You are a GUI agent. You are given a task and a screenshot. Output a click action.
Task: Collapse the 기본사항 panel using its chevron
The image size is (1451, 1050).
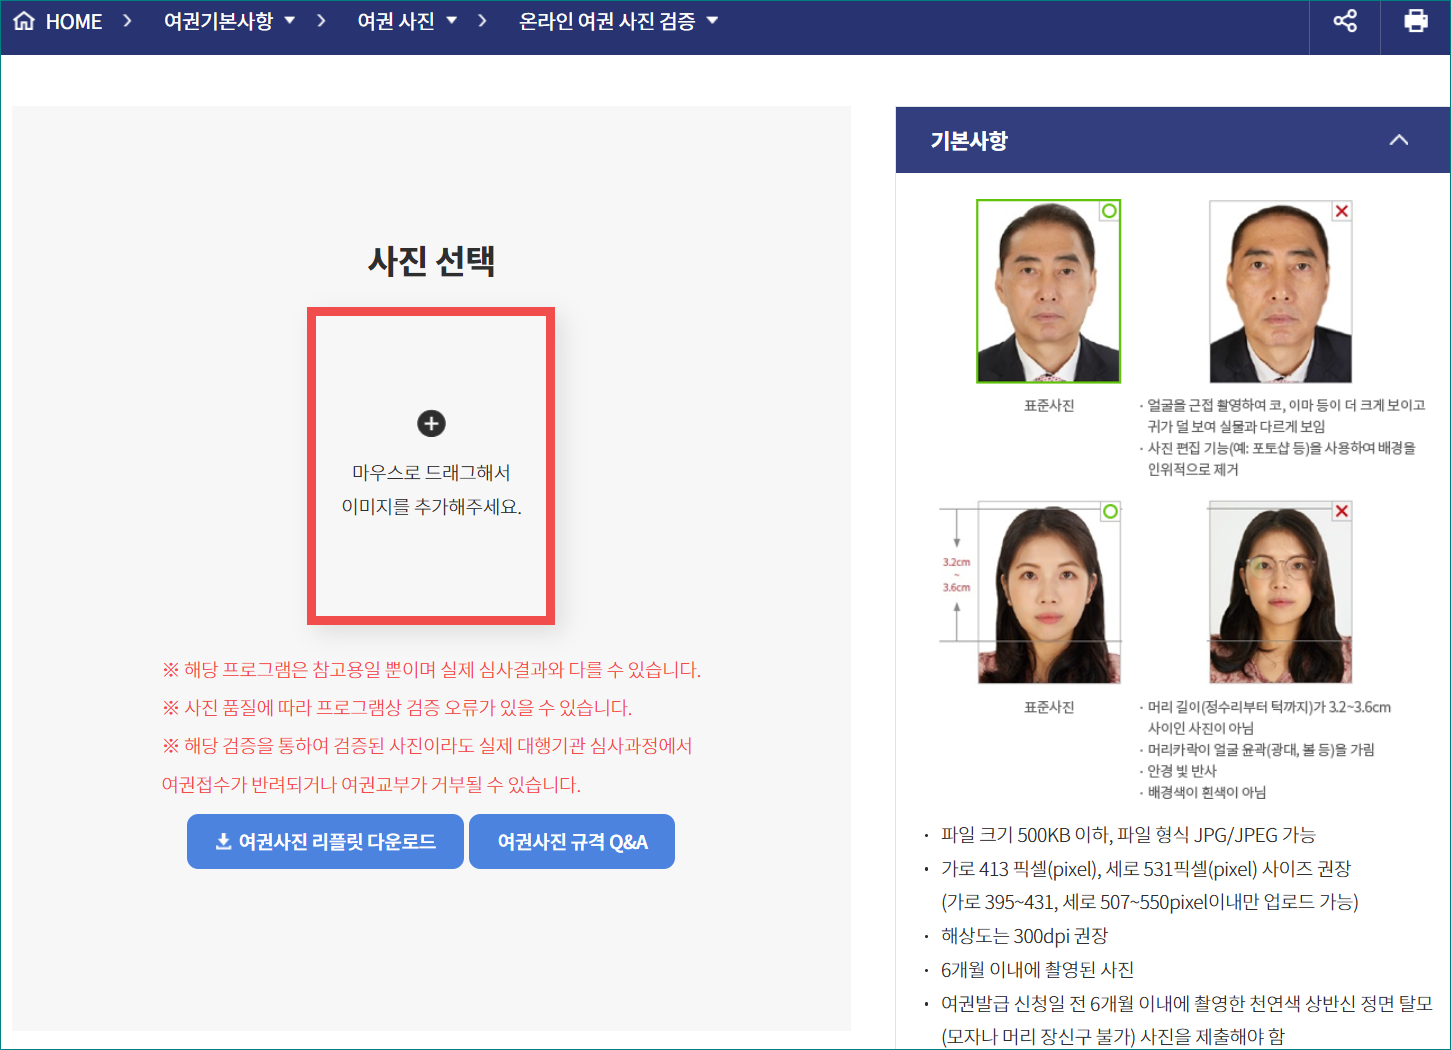pyautogui.click(x=1397, y=140)
